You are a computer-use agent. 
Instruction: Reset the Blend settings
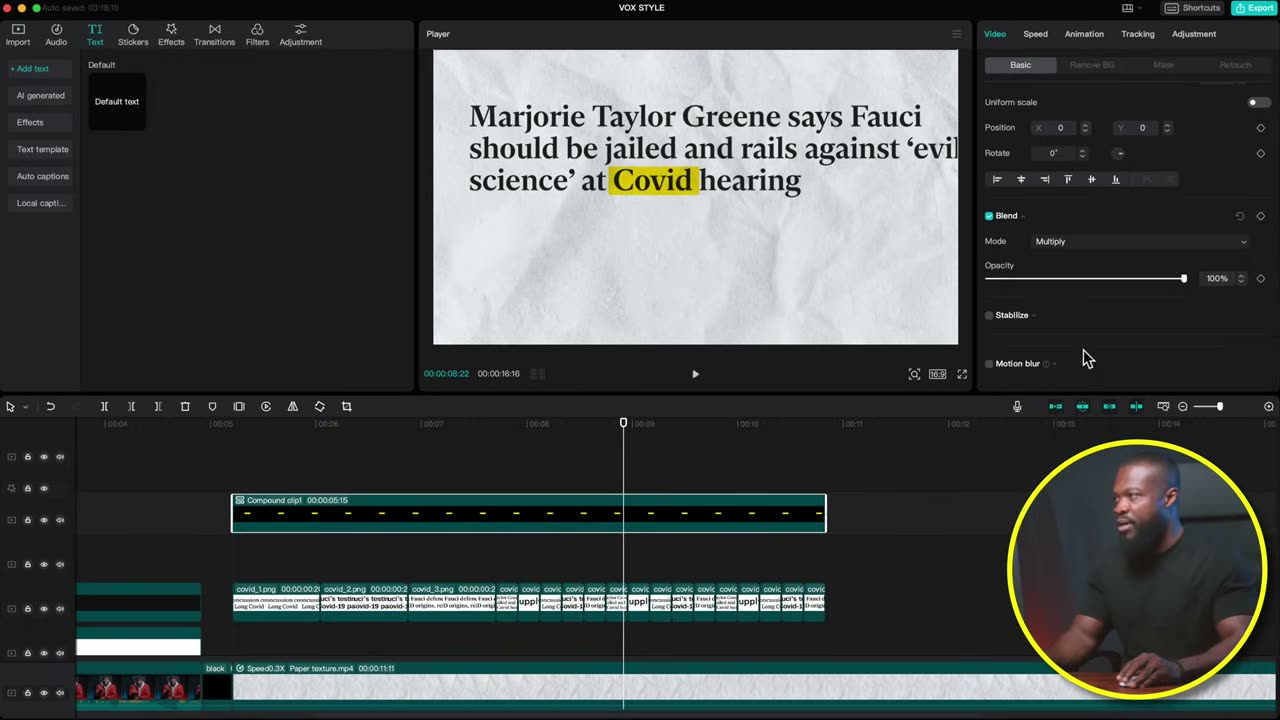(1240, 216)
